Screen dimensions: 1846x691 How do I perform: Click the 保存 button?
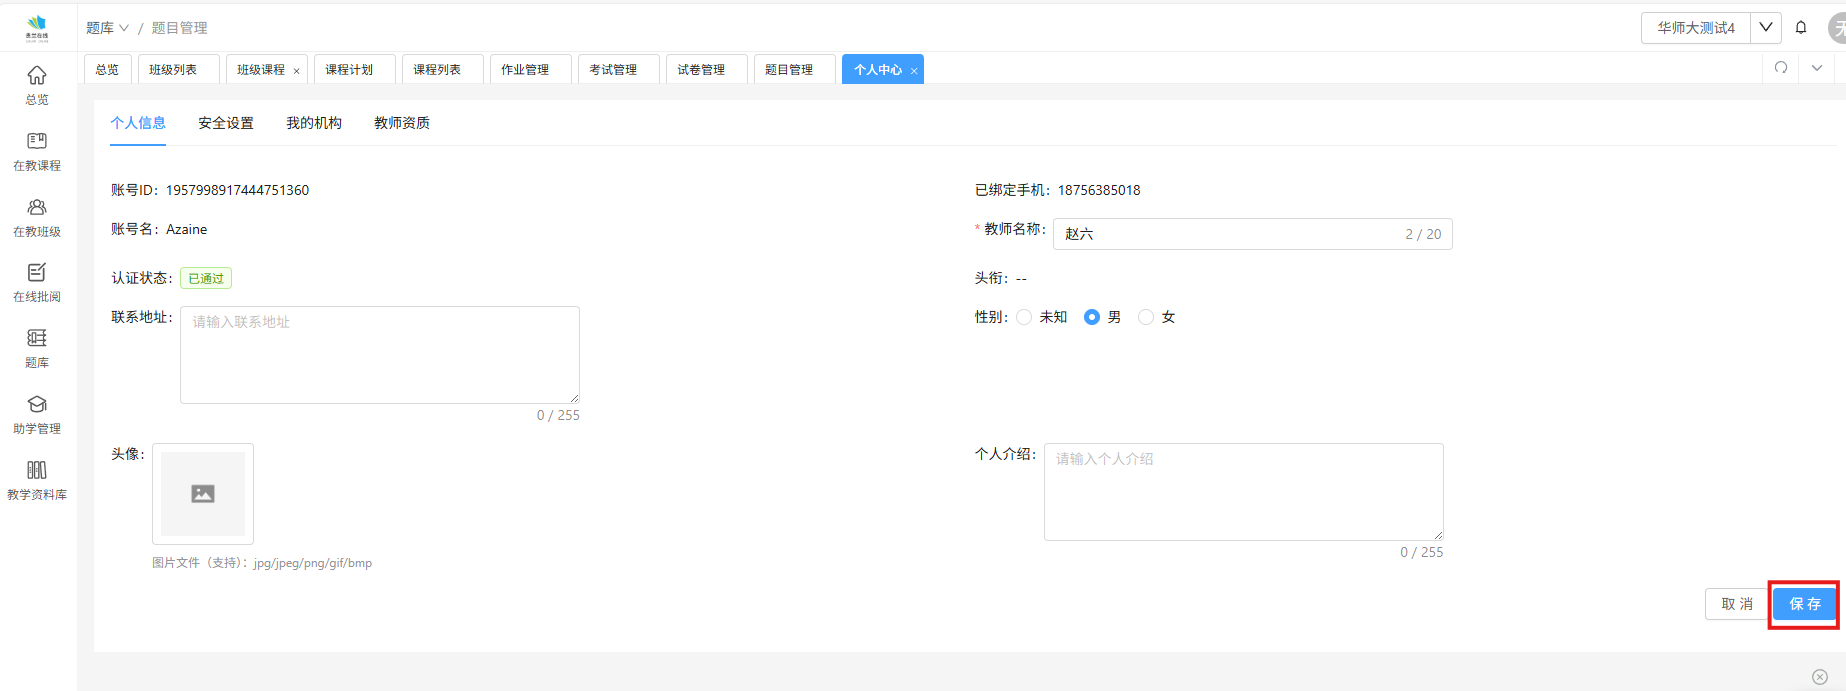(1804, 604)
